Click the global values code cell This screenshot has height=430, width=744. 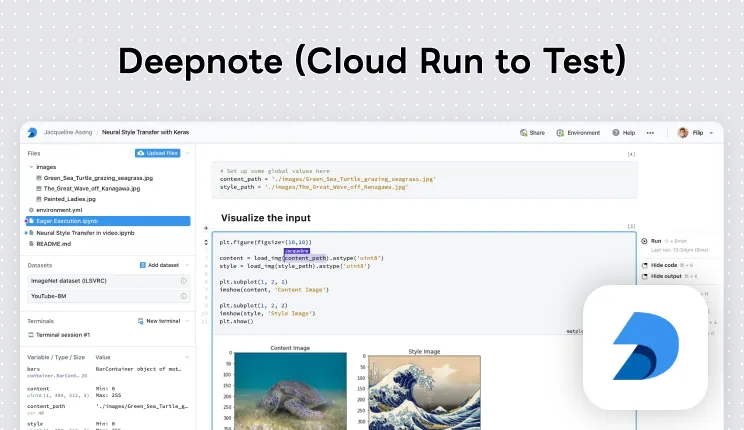(x=424, y=179)
